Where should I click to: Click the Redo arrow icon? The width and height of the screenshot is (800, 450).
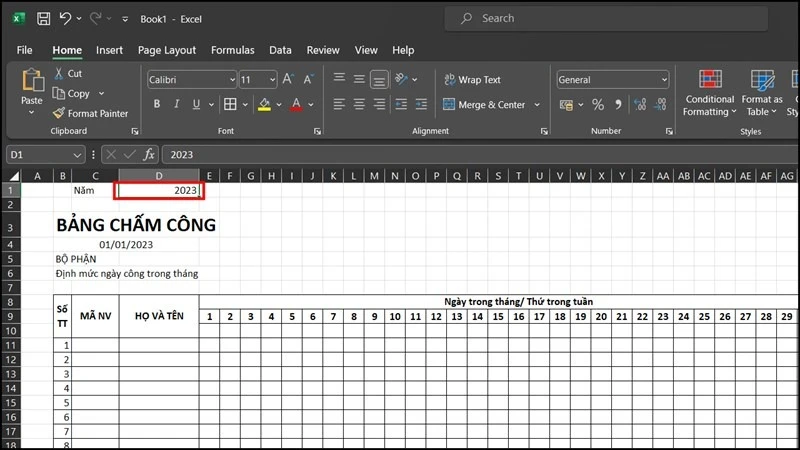(95, 19)
